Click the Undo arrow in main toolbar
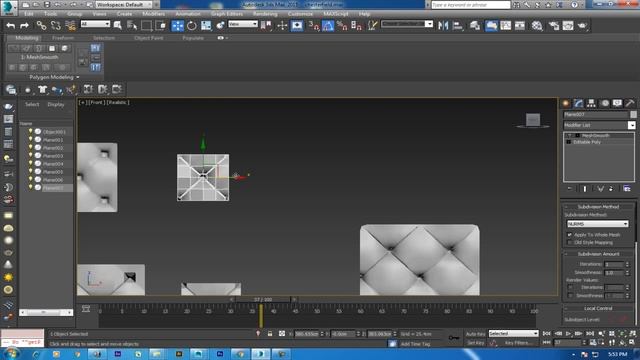Screen dimensions: 640x360 point(11,25)
